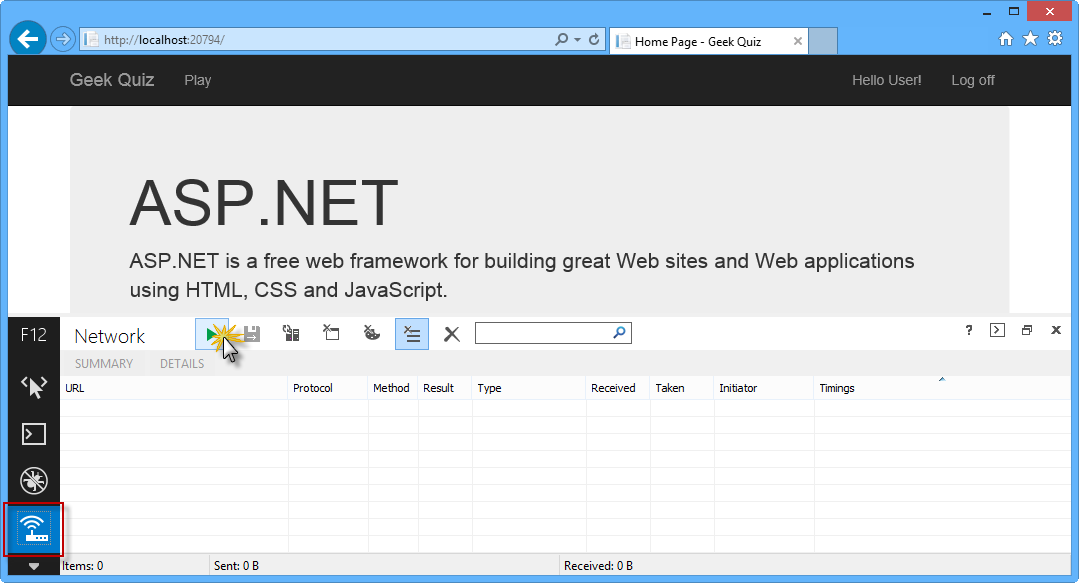Clear network entries with the X icon
This screenshot has width=1079, height=583.
451,333
